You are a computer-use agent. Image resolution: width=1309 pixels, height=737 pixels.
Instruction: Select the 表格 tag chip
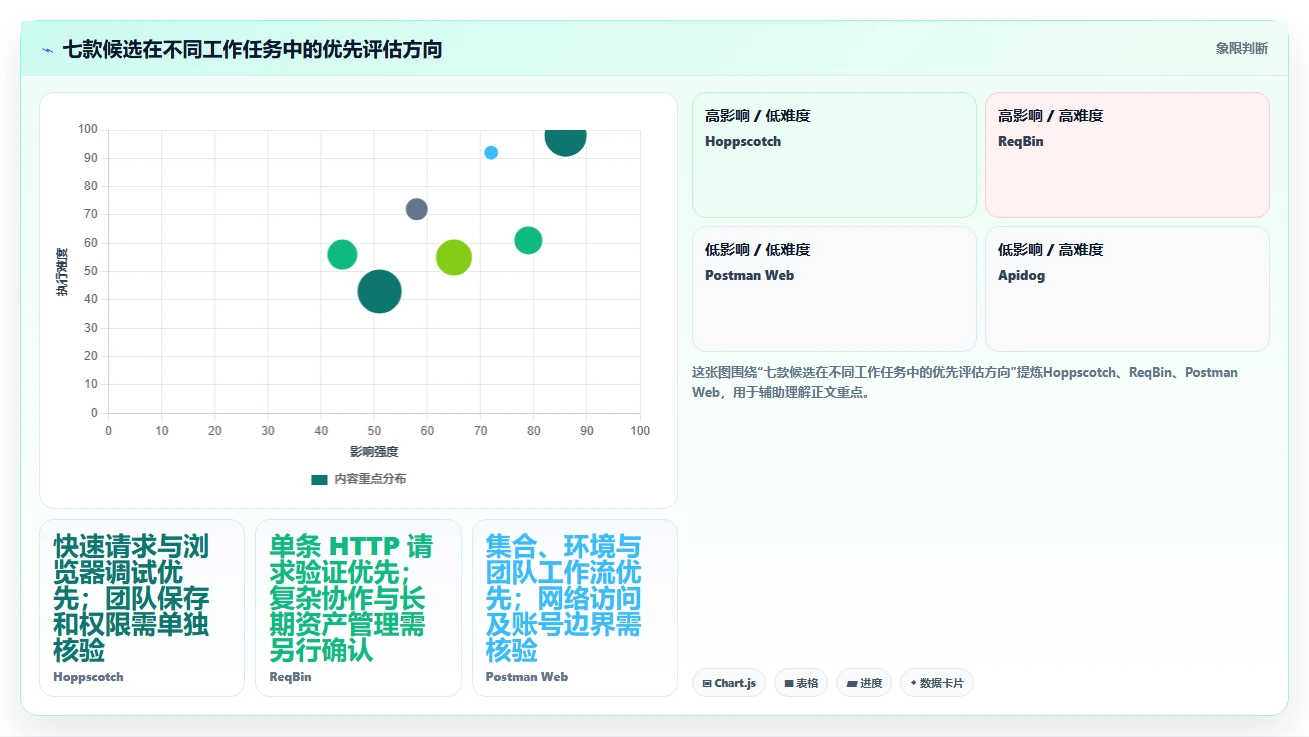[801, 683]
